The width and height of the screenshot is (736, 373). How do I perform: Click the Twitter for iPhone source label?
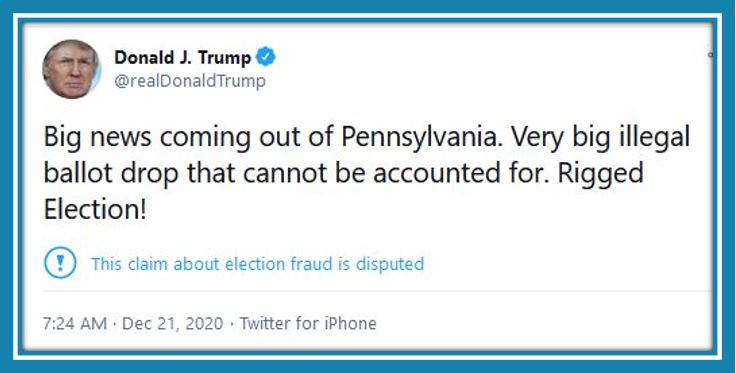coord(308,323)
